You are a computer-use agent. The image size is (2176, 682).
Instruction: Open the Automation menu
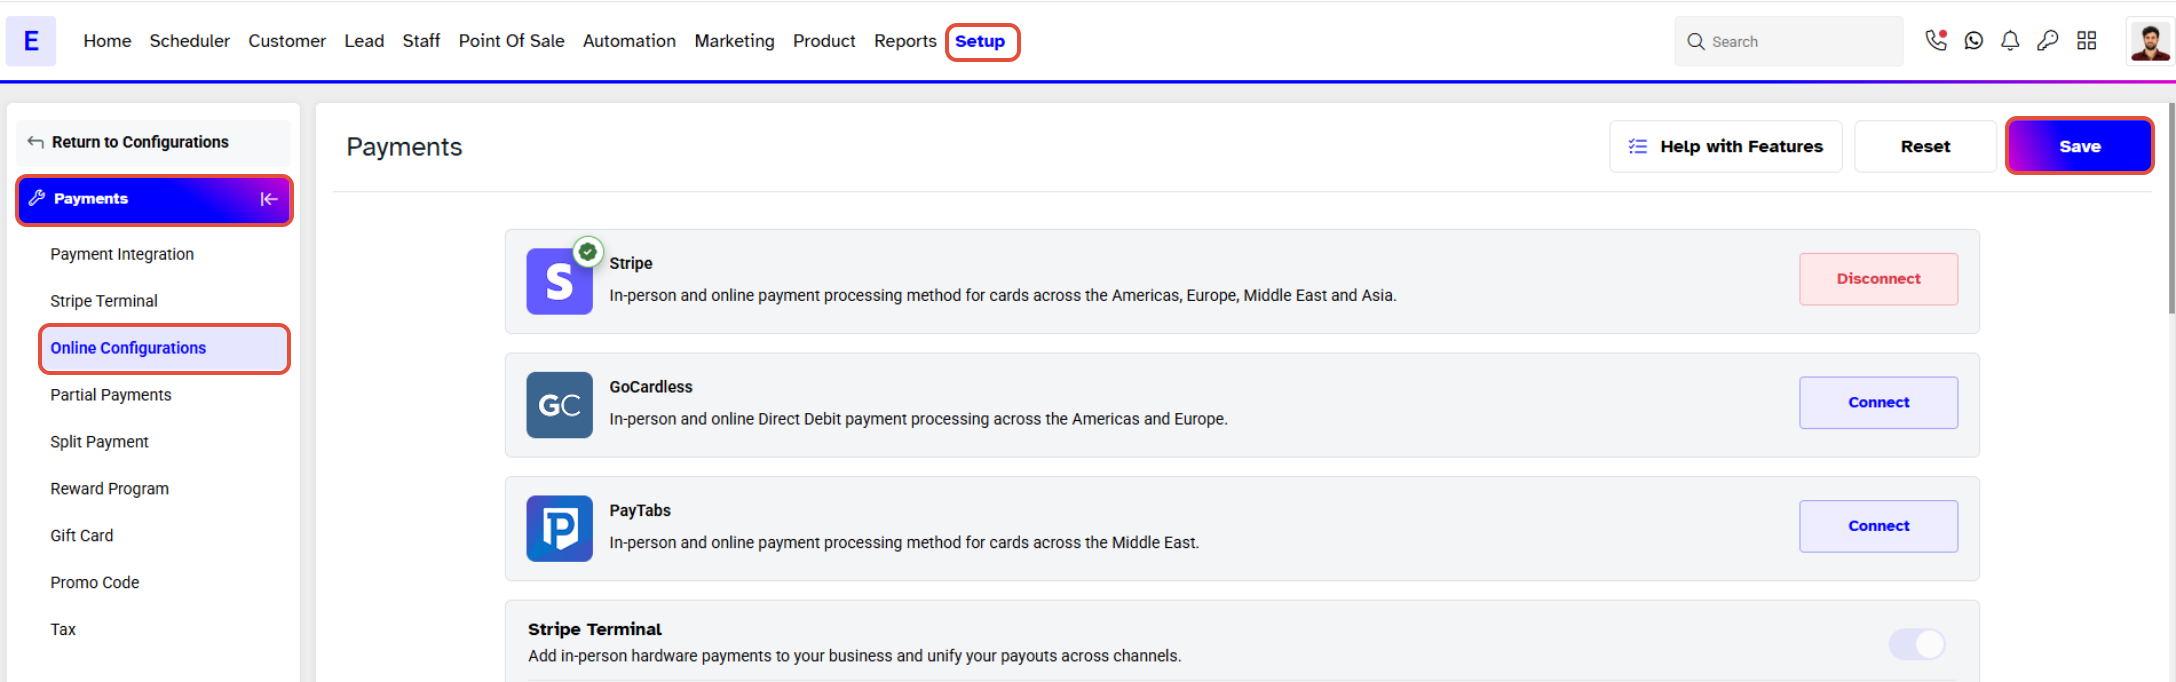click(629, 41)
